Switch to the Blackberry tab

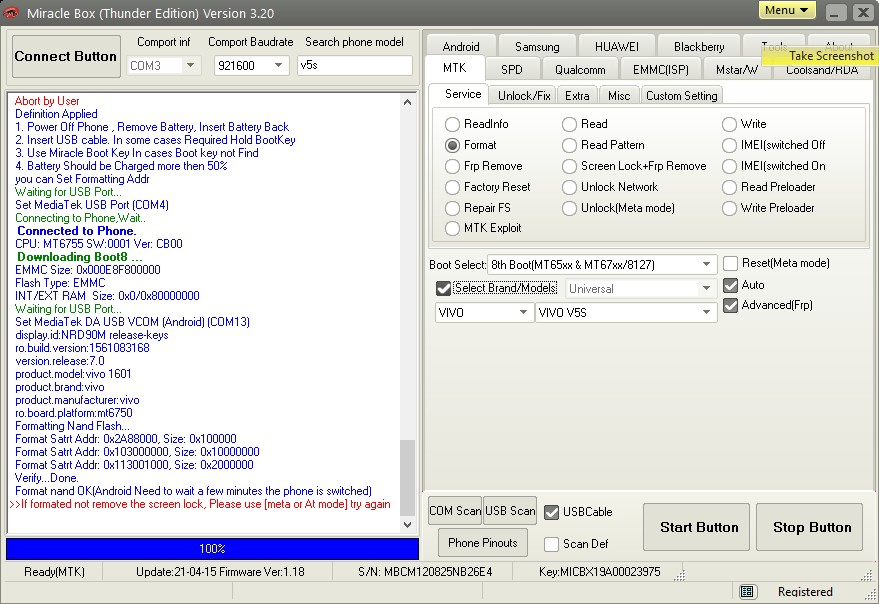(x=699, y=47)
